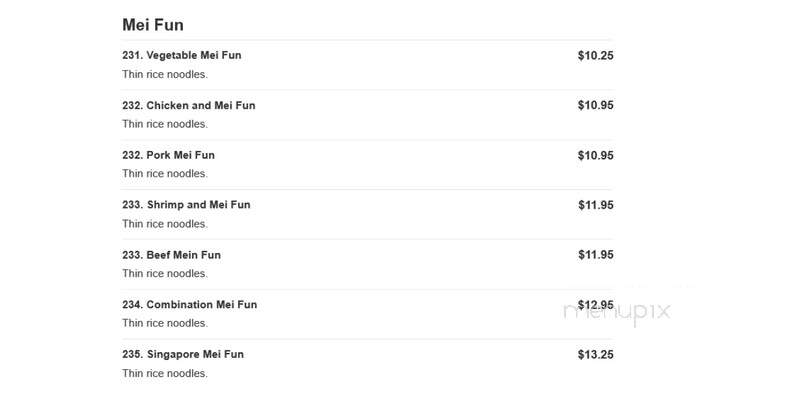Click the $10.95 Chicken Mei Fun price
The height and width of the screenshot is (394, 796).
[595, 106]
